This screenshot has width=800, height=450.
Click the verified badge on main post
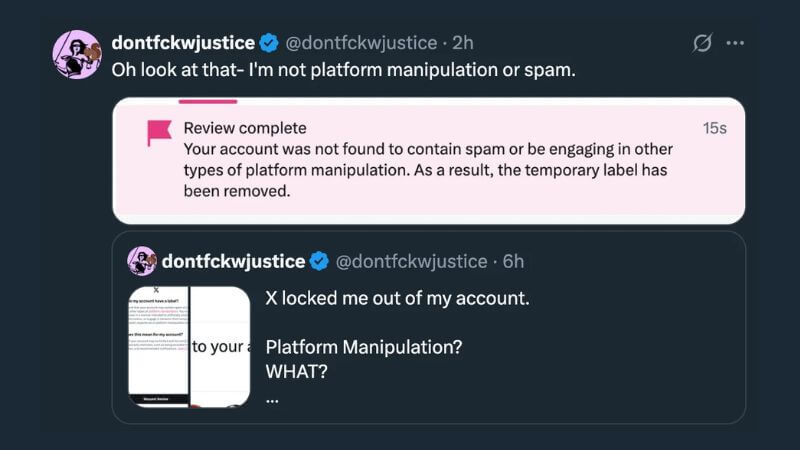click(x=269, y=43)
